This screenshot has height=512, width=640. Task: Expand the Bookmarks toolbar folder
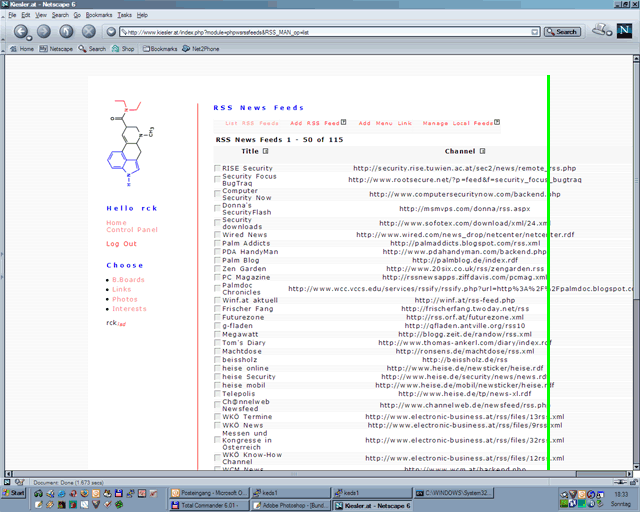pyautogui.click(x=156, y=48)
